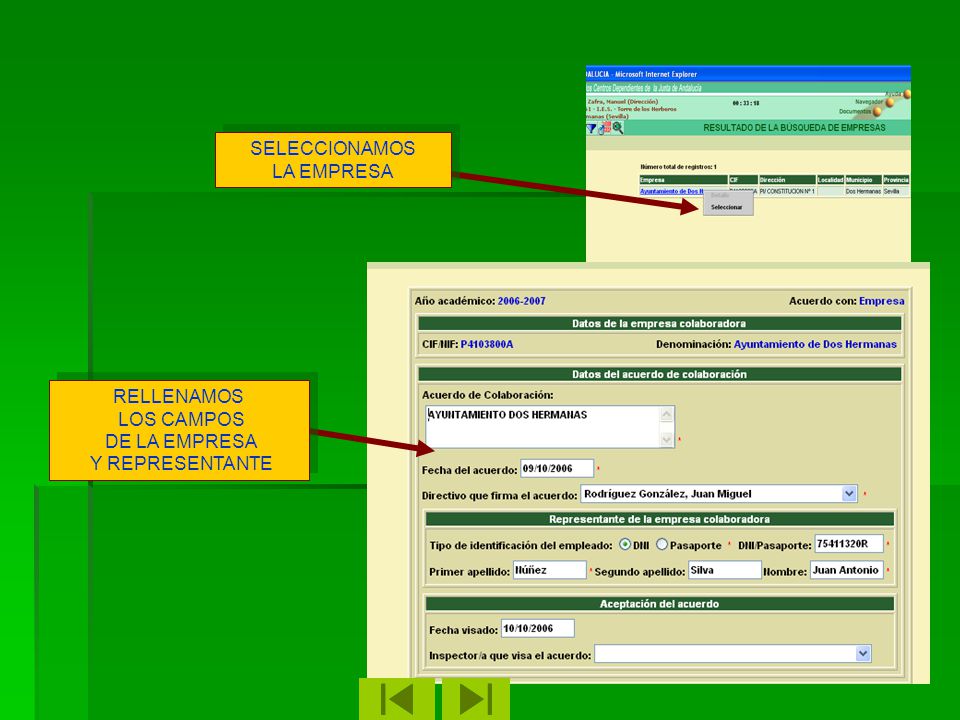Screen dimensions: 960x720
Task: Click the 'Fecha del acuerdo' date field
Action: coord(557,468)
